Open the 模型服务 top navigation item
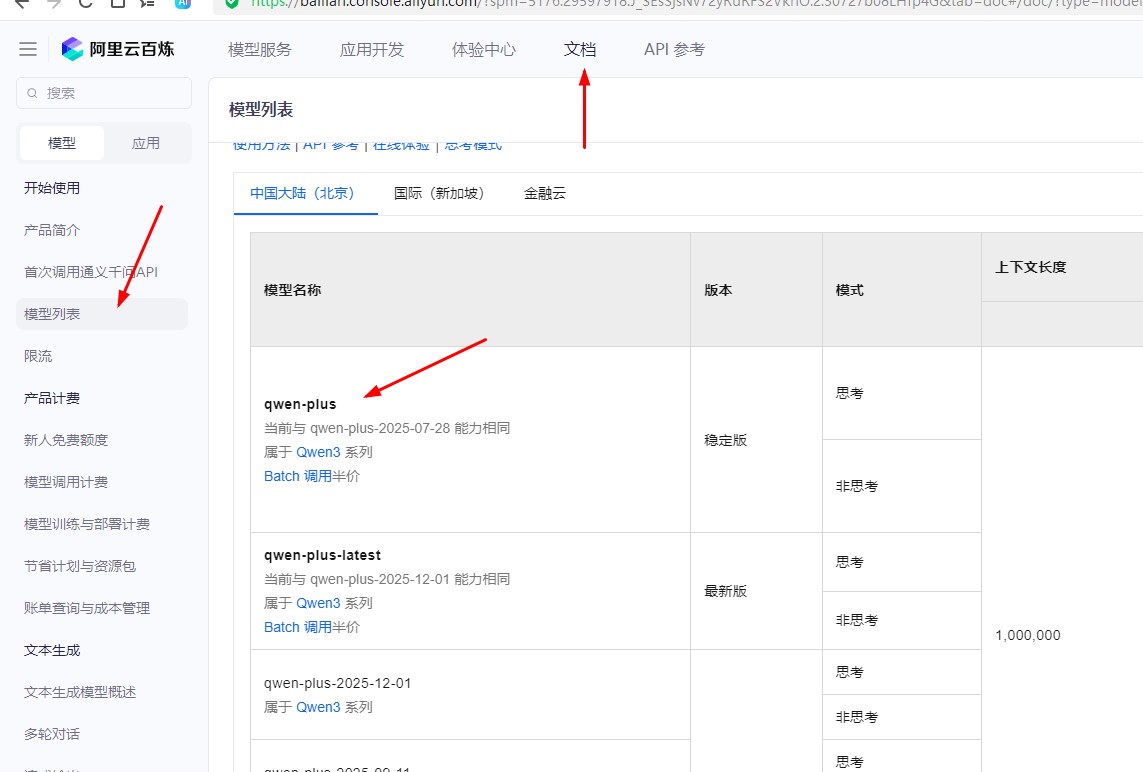The image size is (1143, 772). coord(260,50)
